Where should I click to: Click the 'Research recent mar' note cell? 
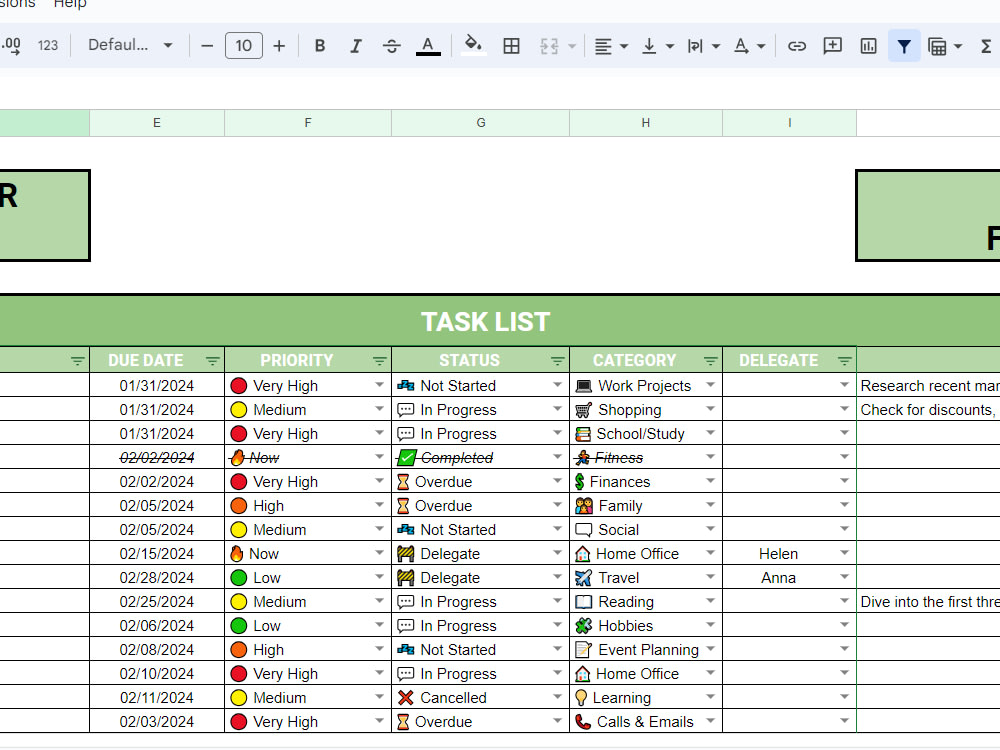pos(929,386)
